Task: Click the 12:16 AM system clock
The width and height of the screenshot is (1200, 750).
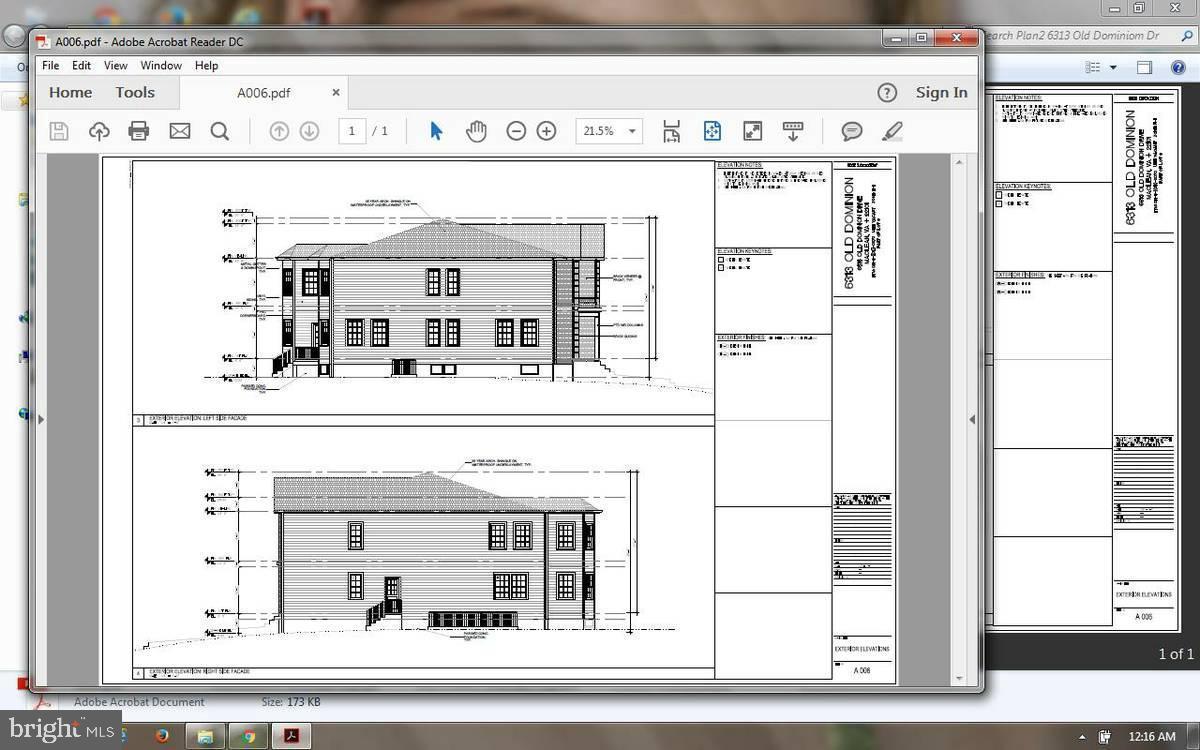Action: (1151, 736)
